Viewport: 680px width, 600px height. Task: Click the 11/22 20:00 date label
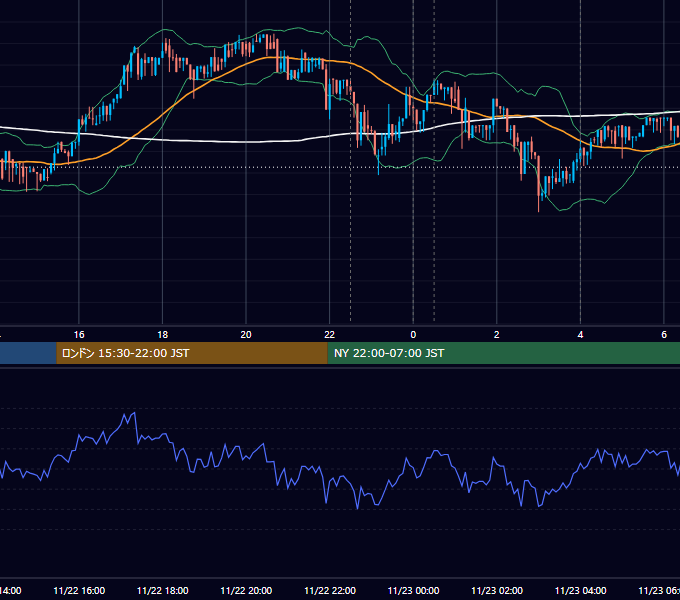246,591
